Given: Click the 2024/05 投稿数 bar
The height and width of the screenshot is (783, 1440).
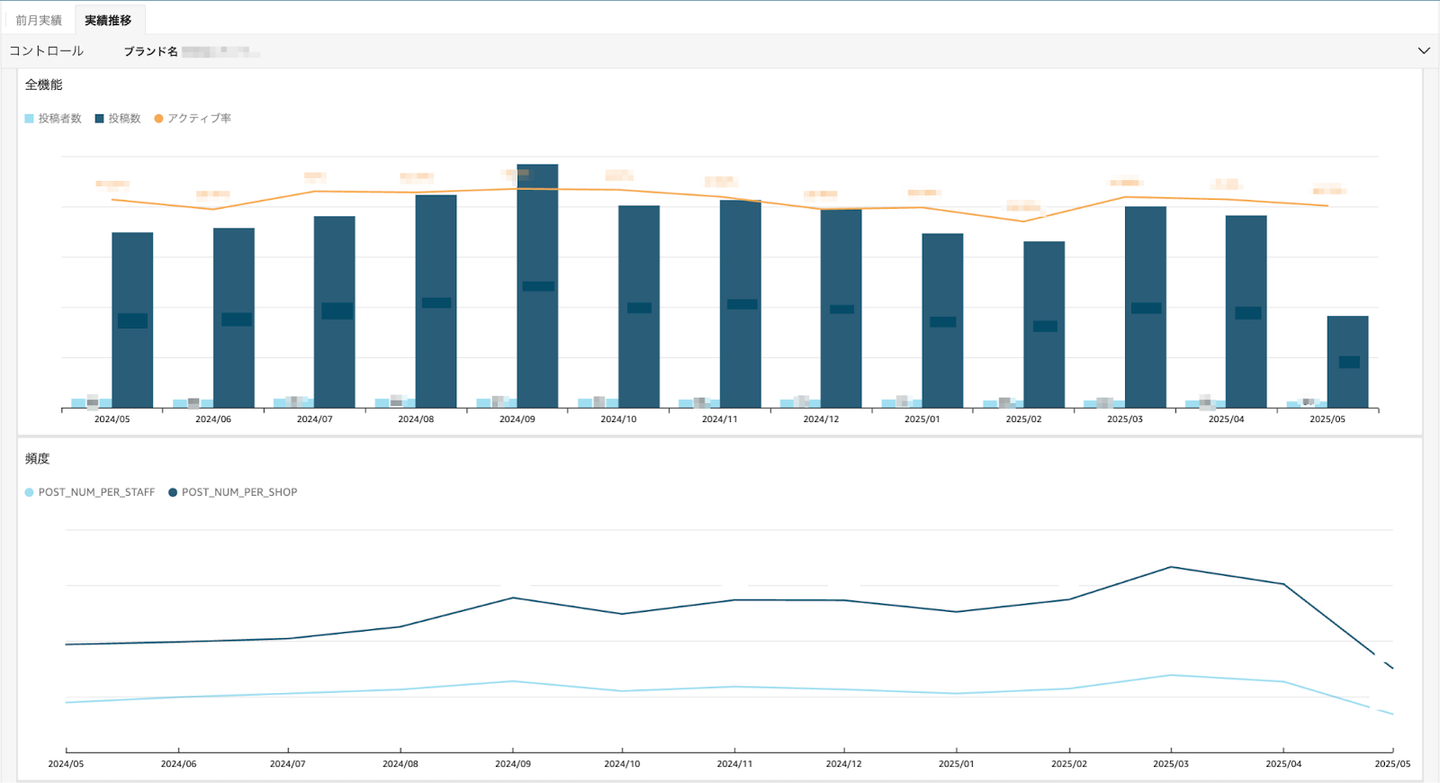Looking at the screenshot, I should 132,320.
